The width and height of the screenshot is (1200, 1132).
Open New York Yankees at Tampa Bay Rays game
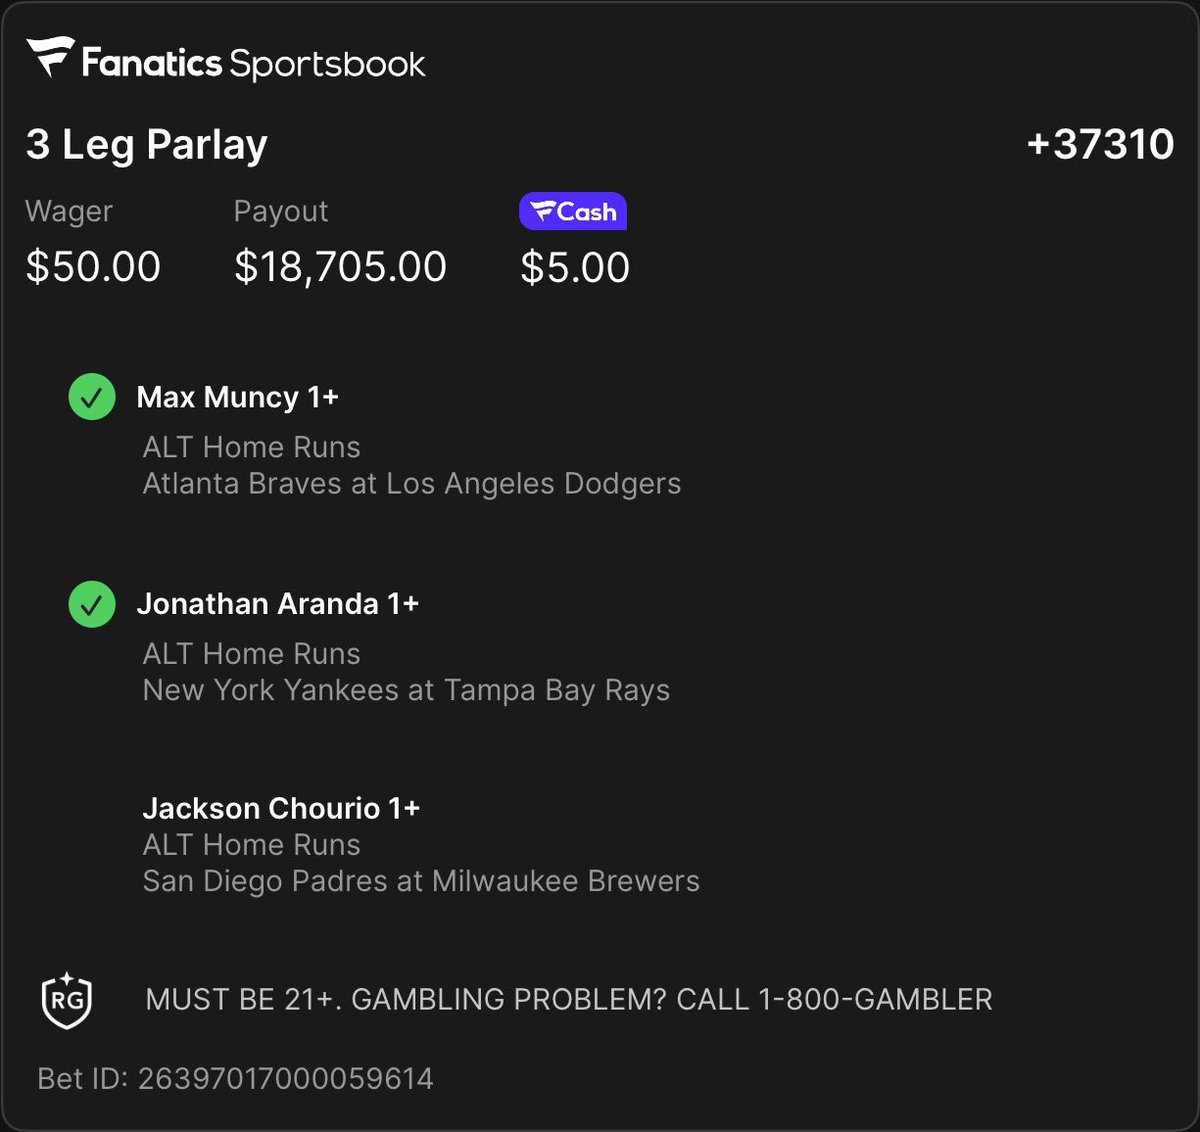click(406, 691)
